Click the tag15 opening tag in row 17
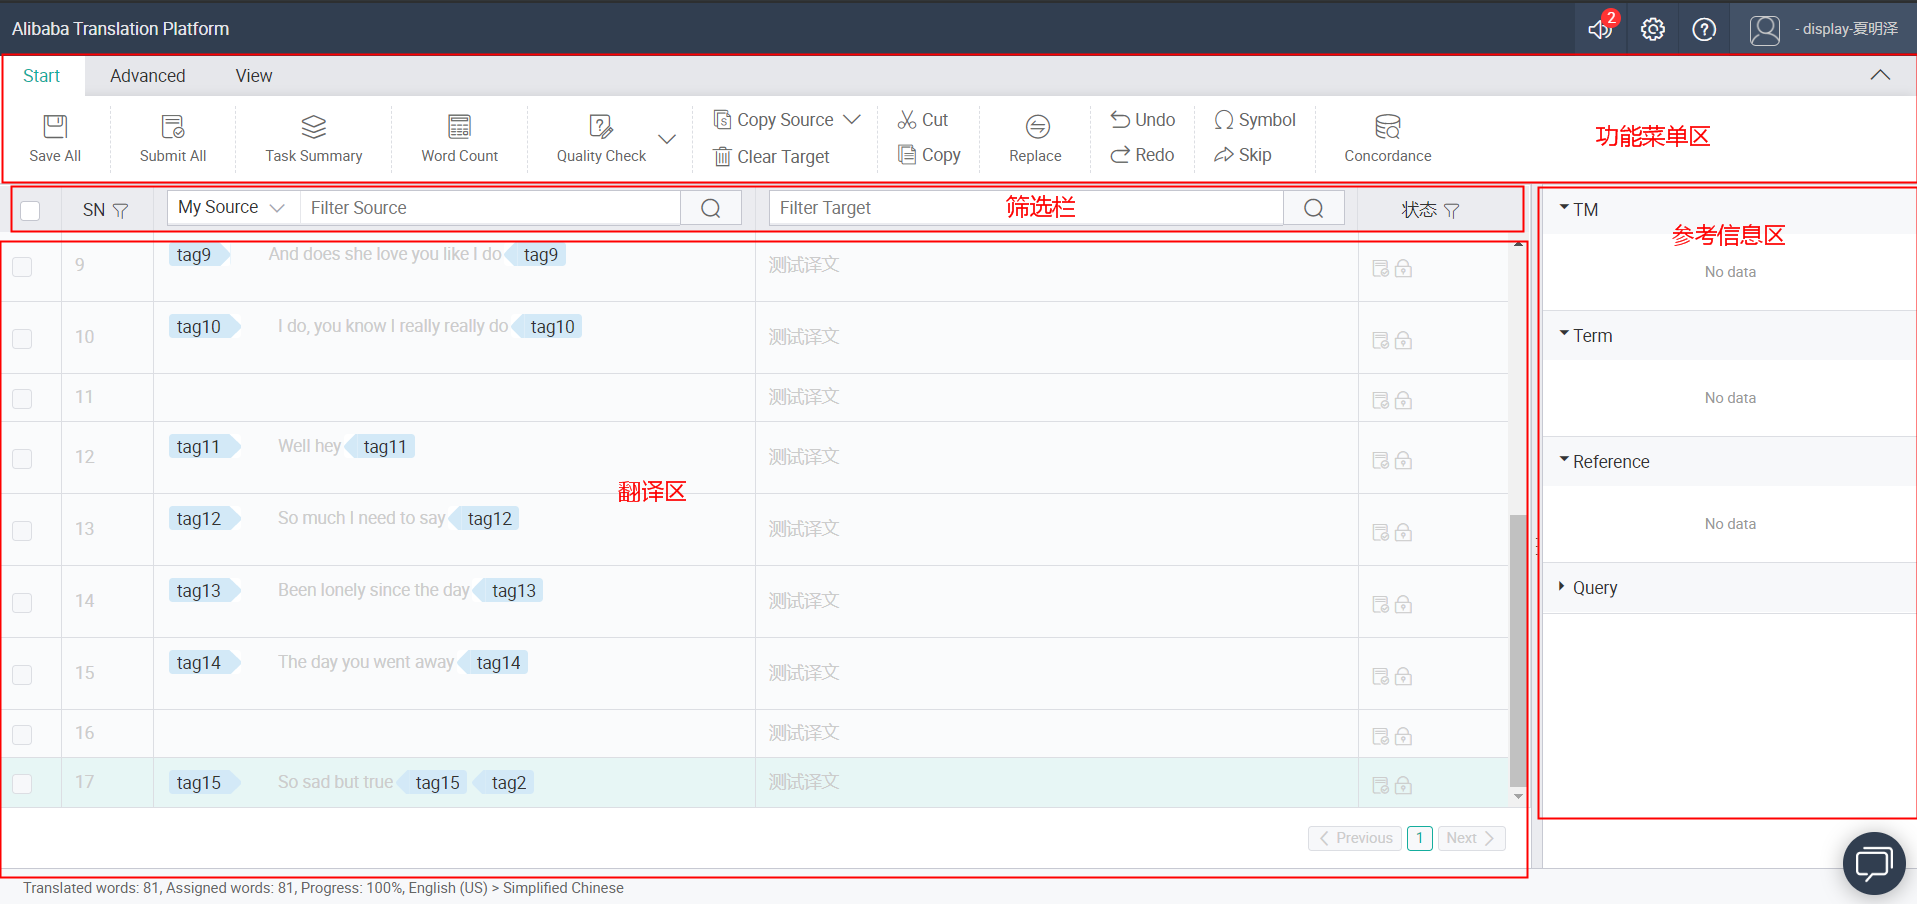Screen dimensions: 1917x904 [203, 783]
